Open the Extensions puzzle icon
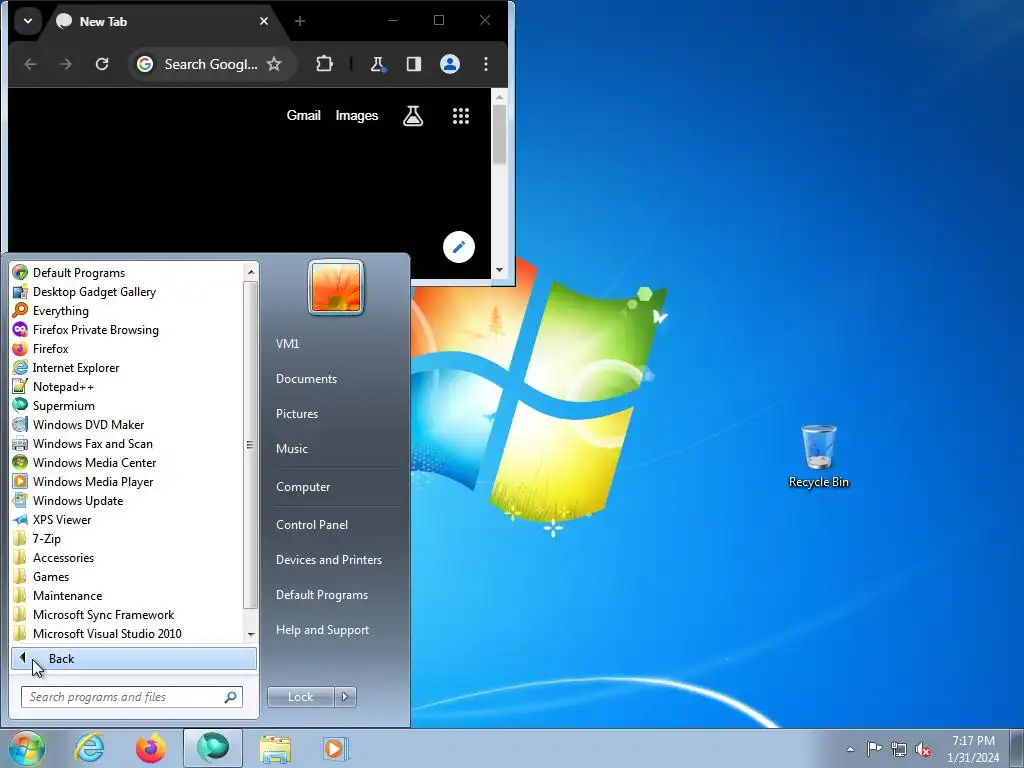 [325, 64]
